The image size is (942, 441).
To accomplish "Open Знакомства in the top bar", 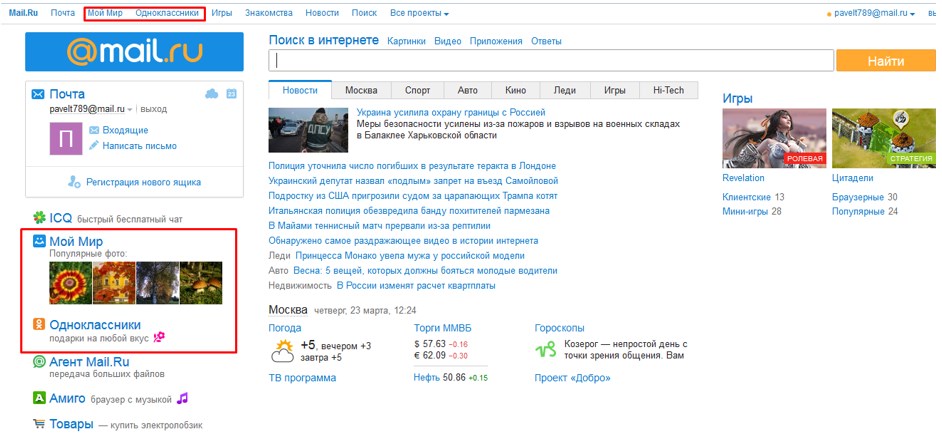I will 269,13.
